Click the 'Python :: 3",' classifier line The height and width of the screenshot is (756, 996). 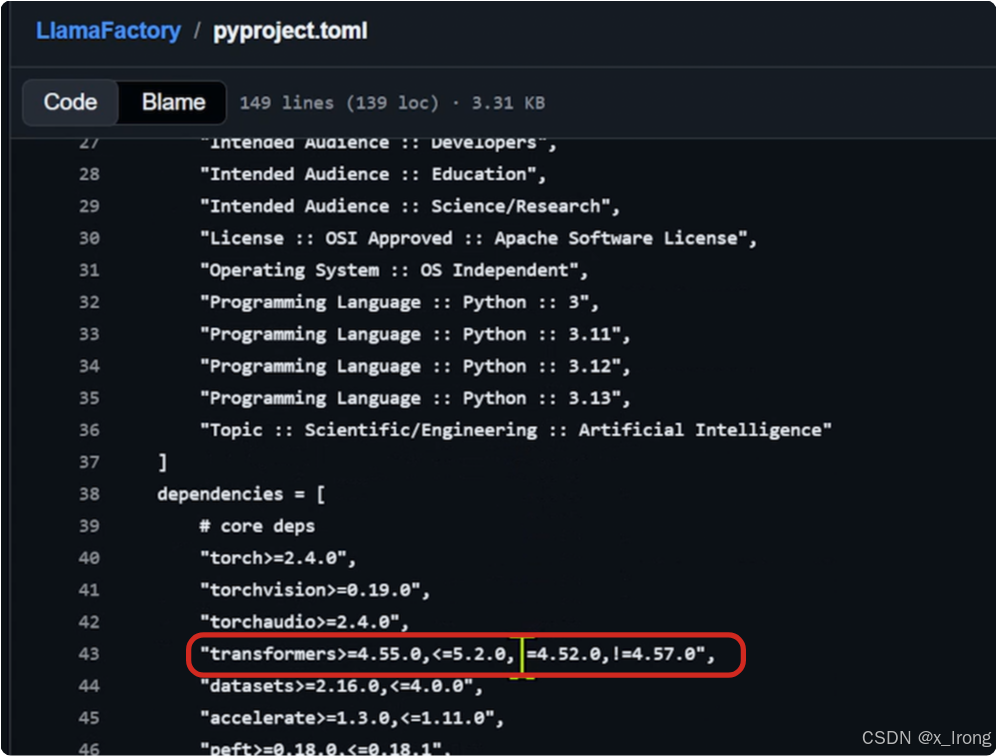point(399,303)
